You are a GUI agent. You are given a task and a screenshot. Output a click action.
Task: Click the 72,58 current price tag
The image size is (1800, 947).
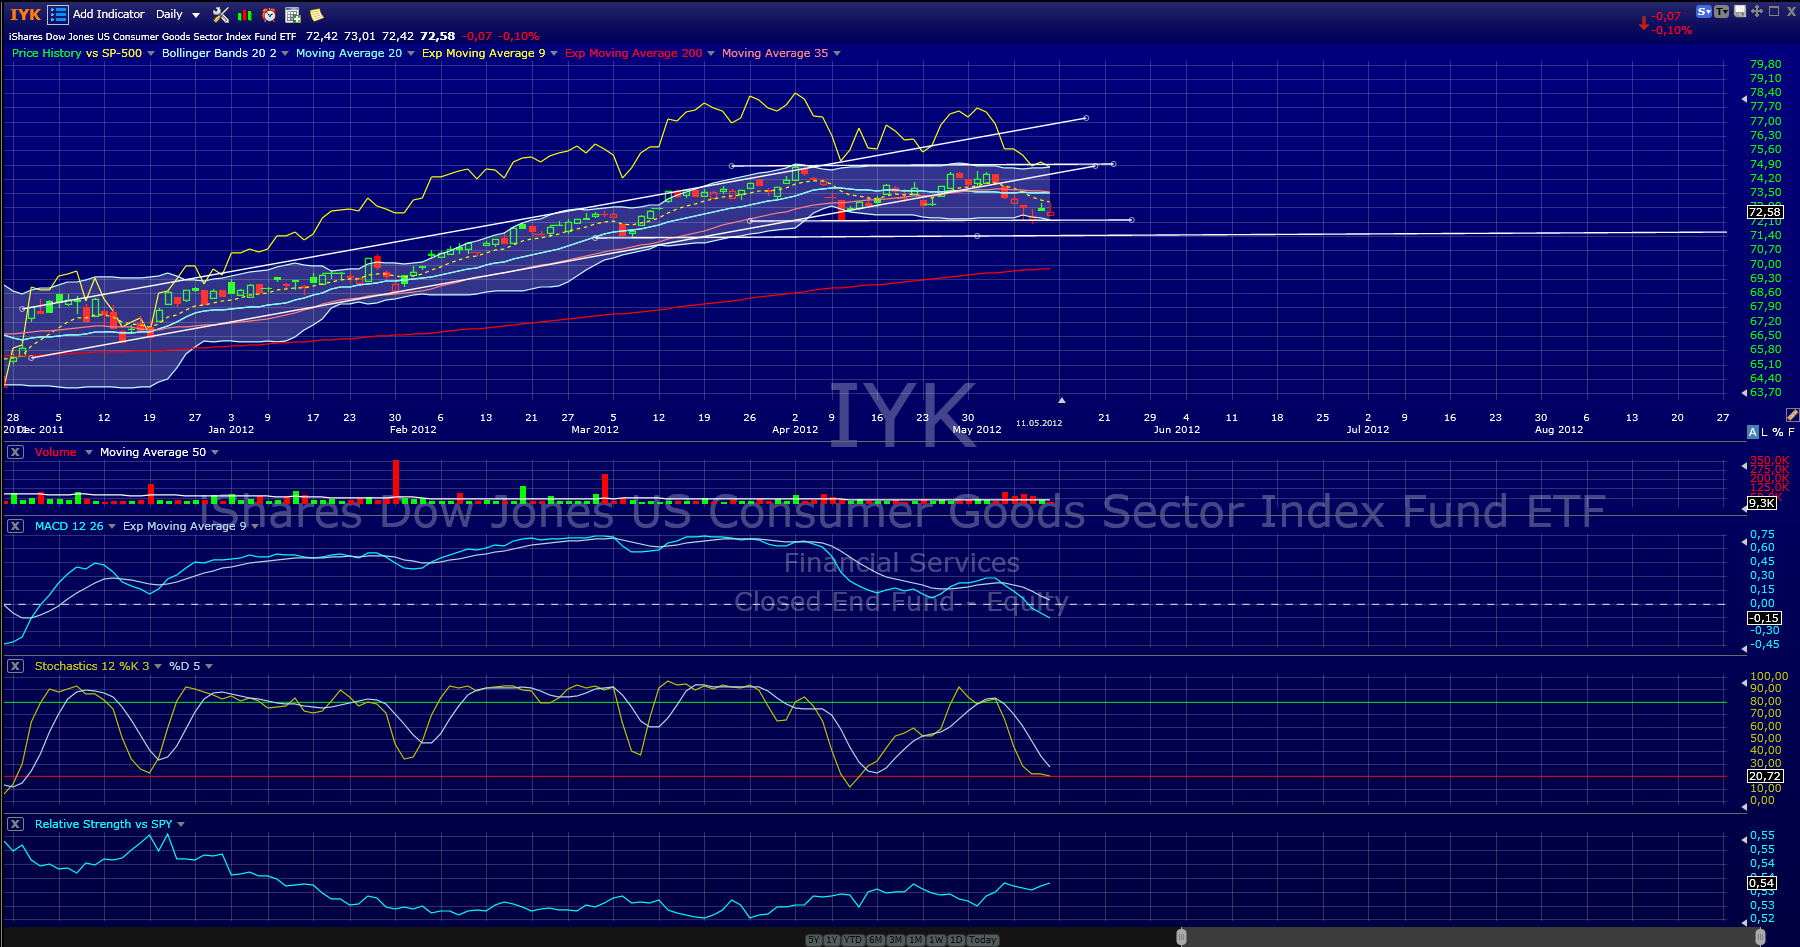tap(1765, 212)
